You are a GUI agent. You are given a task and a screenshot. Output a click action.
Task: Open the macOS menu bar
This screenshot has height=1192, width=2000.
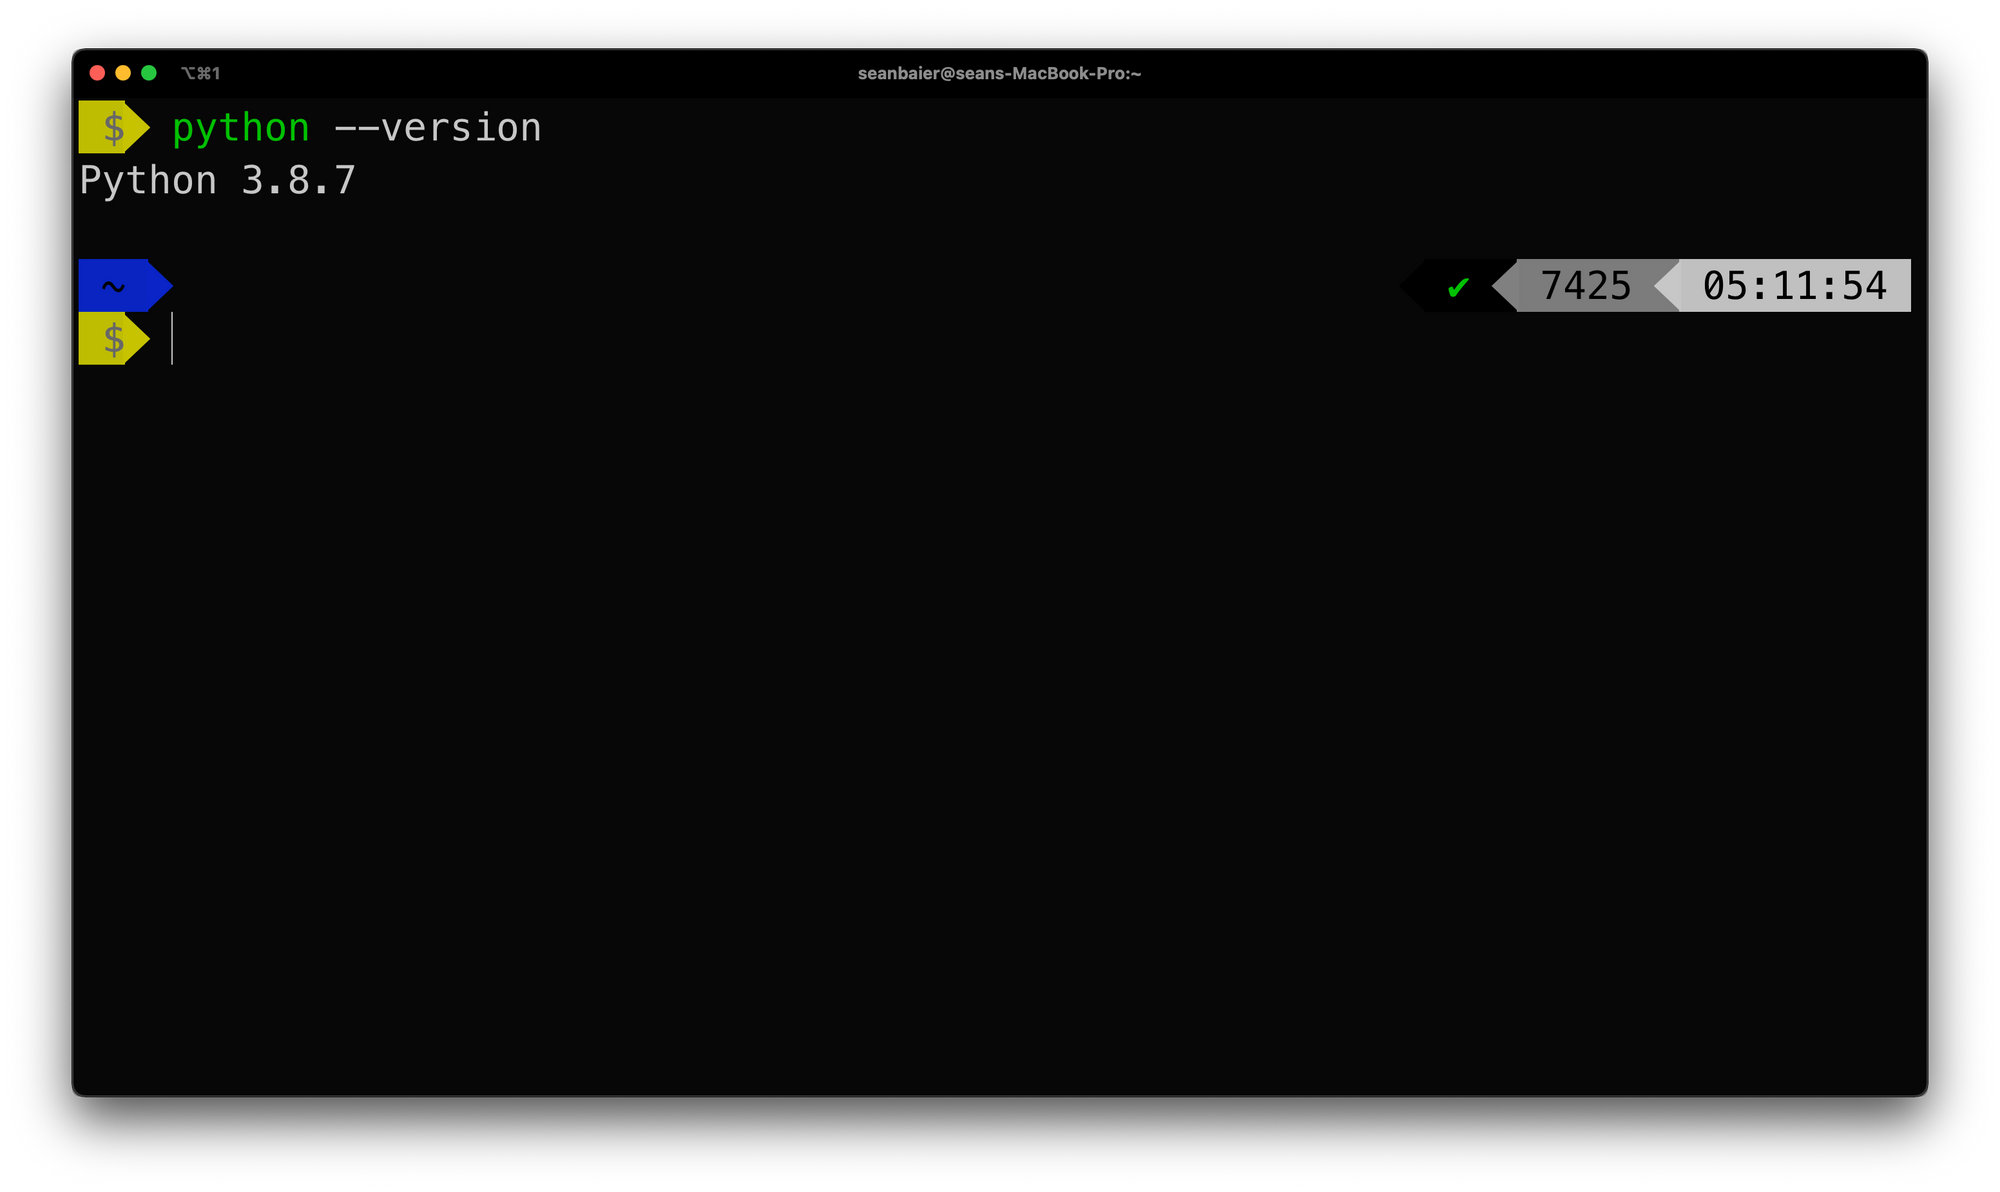(x=1000, y=0)
